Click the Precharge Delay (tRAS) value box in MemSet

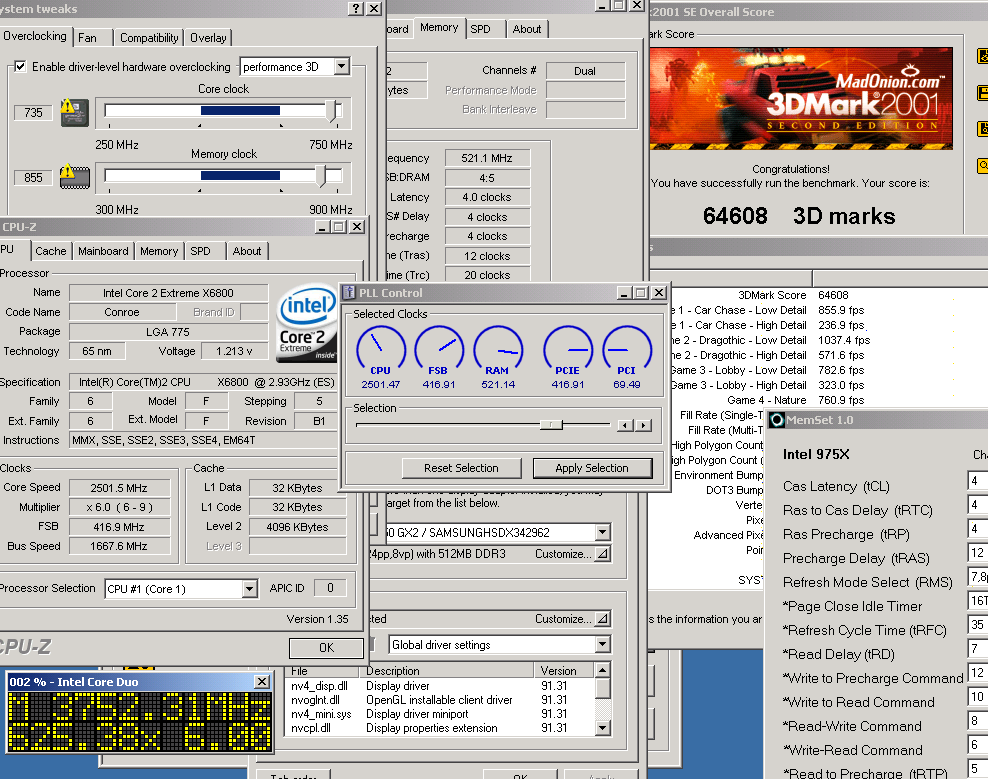coord(978,553)
